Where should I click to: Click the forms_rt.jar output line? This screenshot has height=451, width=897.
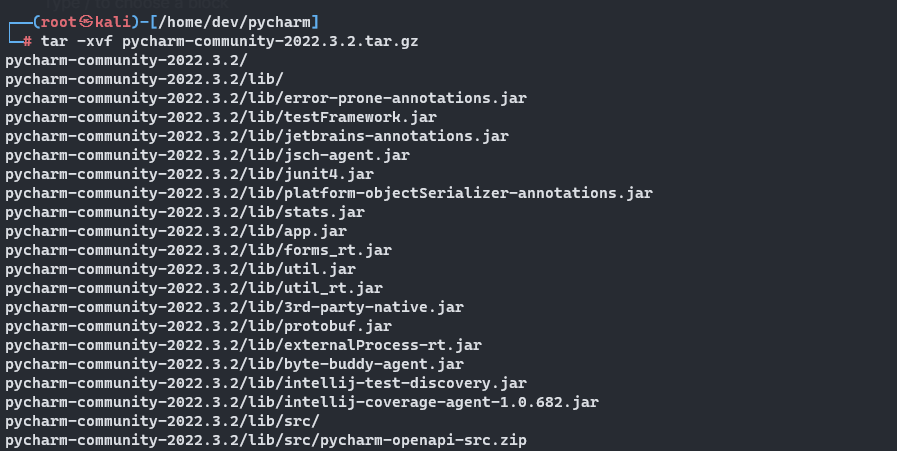pyautogui.click(x=198, y=250)
